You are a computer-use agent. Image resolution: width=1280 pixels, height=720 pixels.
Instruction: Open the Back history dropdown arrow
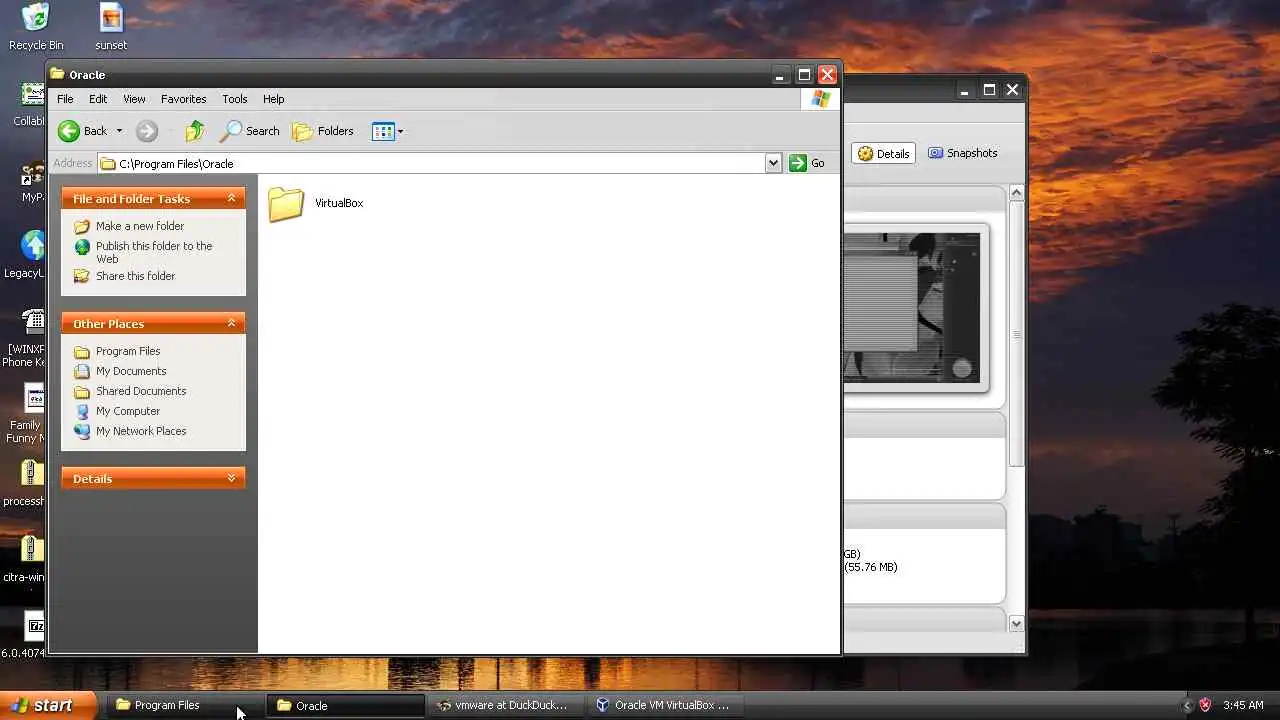tap(119, 131)
